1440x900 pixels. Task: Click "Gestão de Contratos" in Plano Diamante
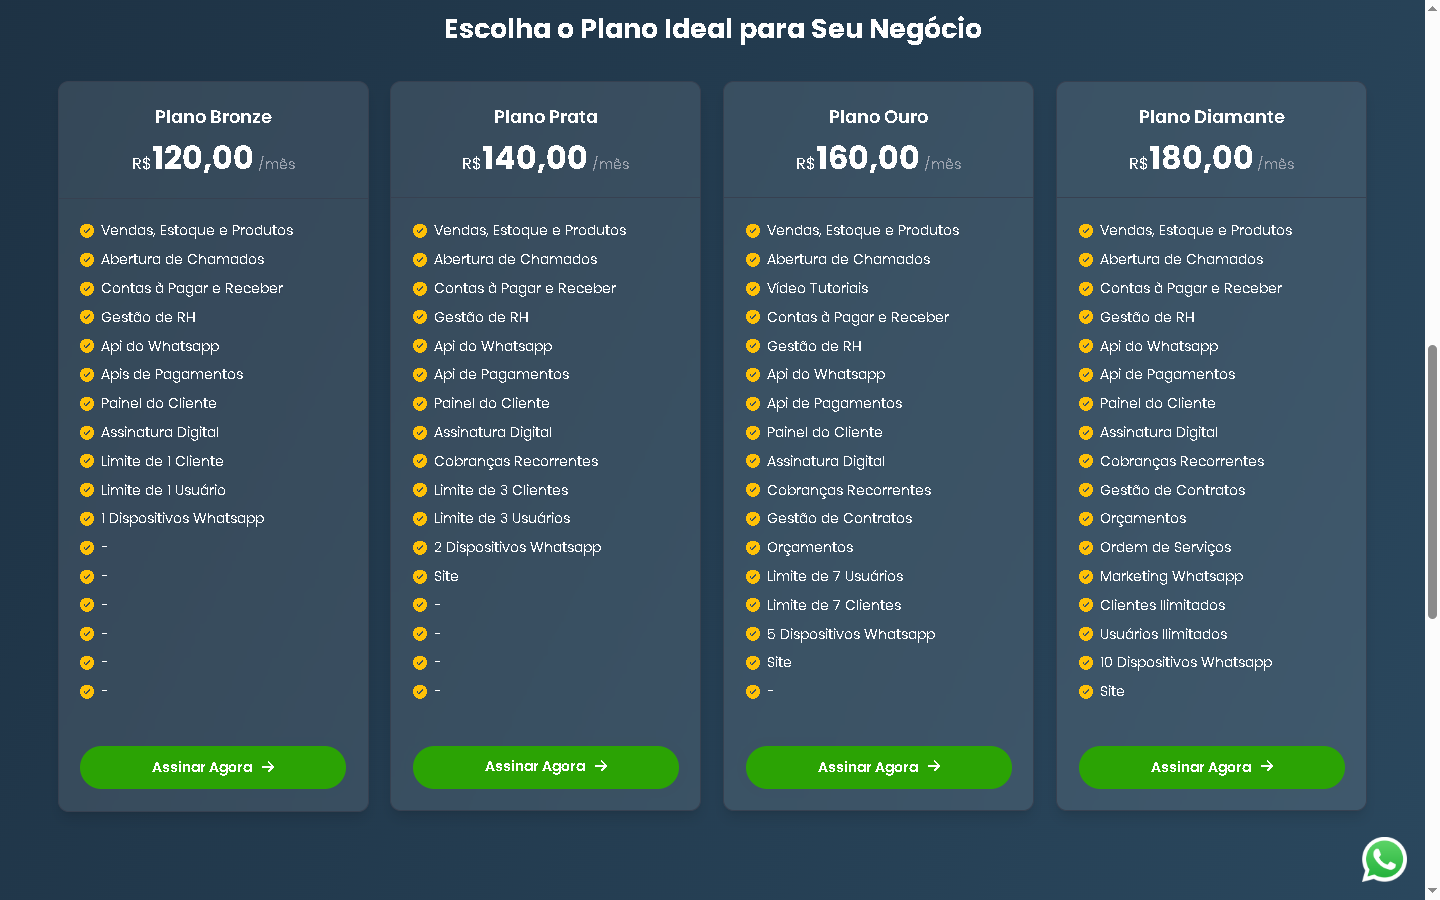pyautogui.click(x=1172, y=490)
